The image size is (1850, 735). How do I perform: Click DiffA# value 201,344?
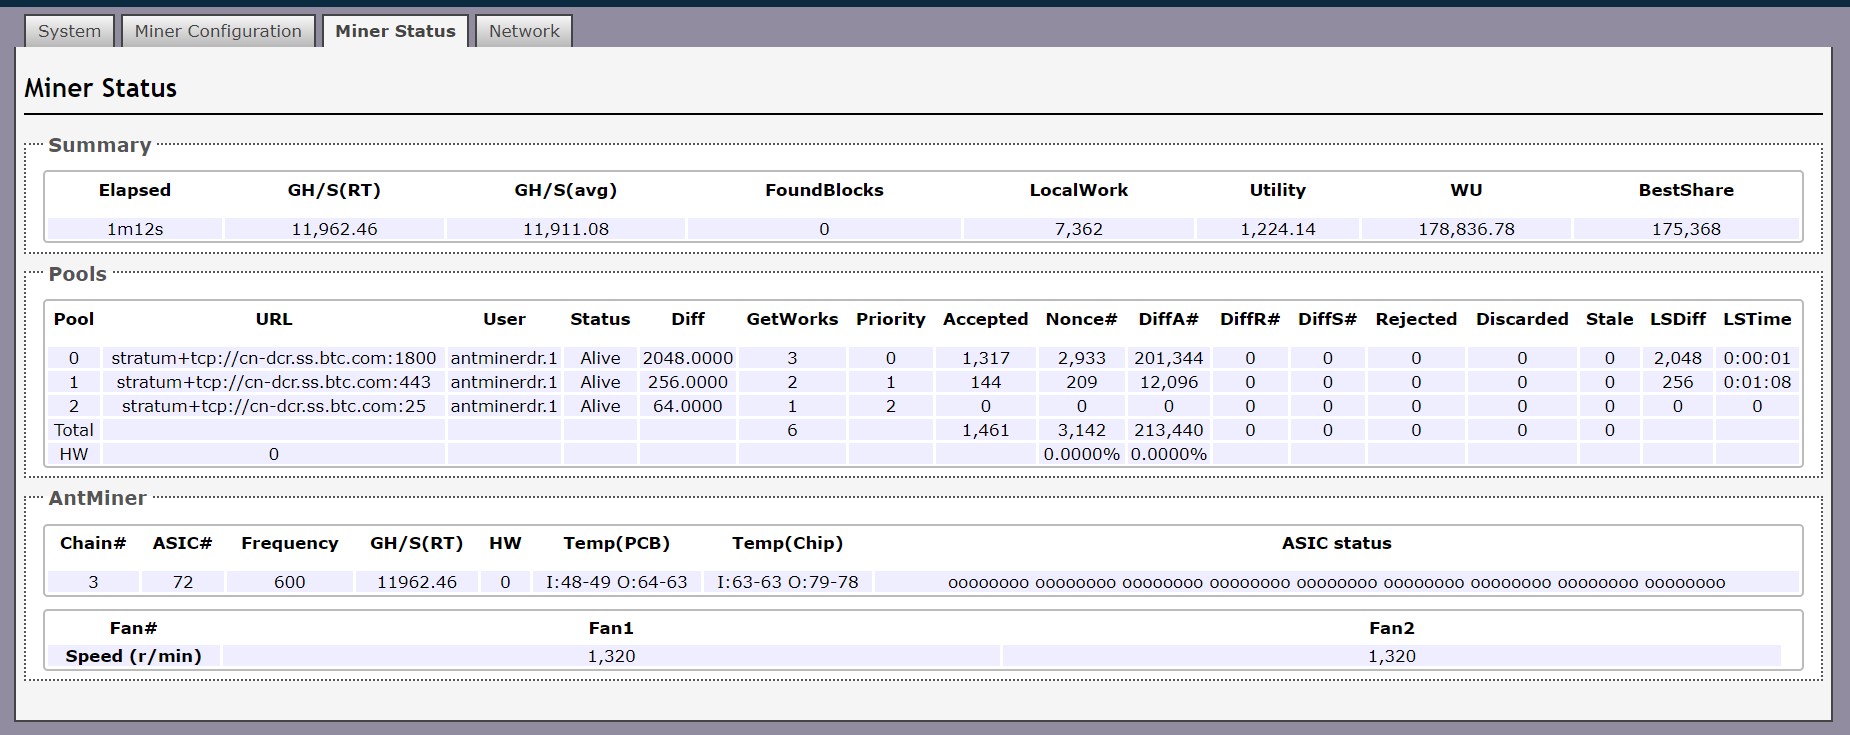[x=1168, y=358]
